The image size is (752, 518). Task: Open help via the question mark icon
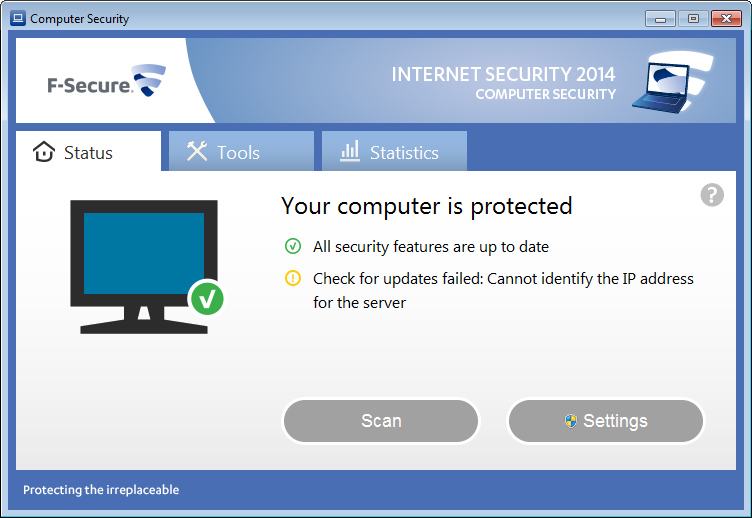[x=712, y=195]
